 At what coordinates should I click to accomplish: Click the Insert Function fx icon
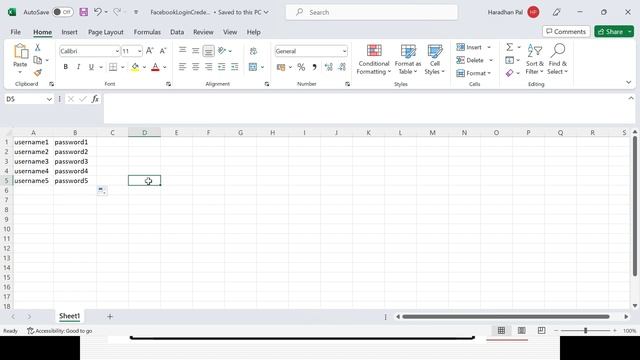pos(95,99)
